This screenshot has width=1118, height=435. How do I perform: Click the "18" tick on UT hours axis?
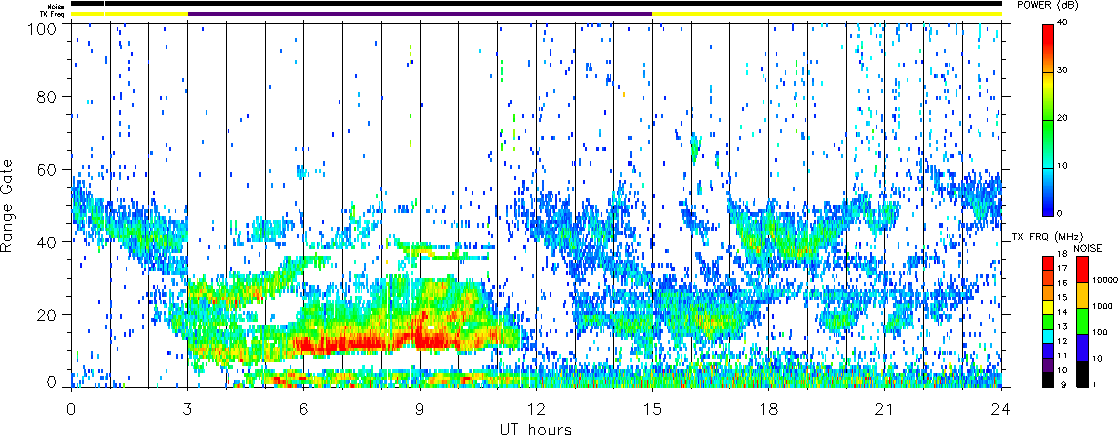(768, 409)
